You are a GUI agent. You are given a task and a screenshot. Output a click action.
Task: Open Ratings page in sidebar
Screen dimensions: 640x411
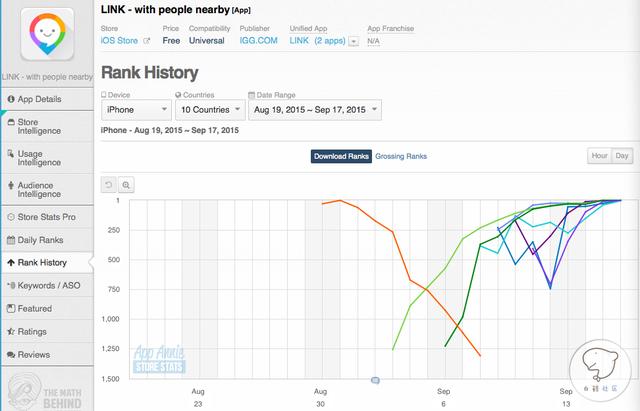point(33,331)
